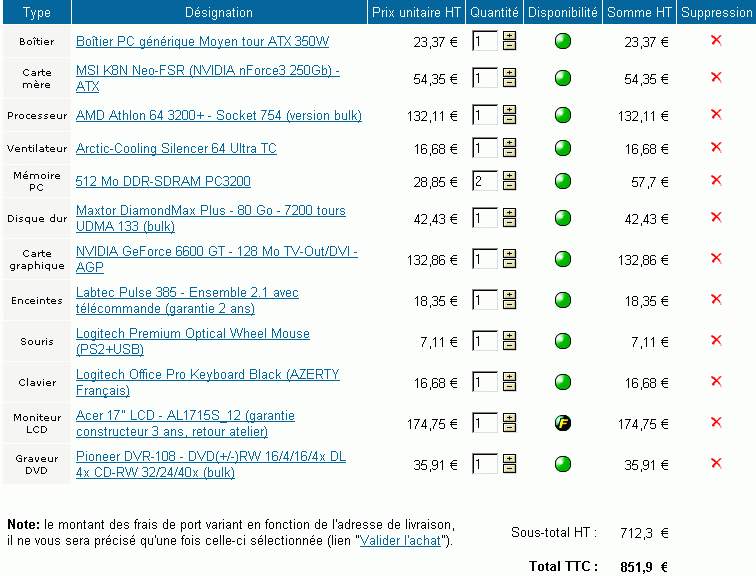This screenshot has height=576, width=756.
Task: Decrease Ventilateur quantity with minus
Action: click(x=509, y=153)
